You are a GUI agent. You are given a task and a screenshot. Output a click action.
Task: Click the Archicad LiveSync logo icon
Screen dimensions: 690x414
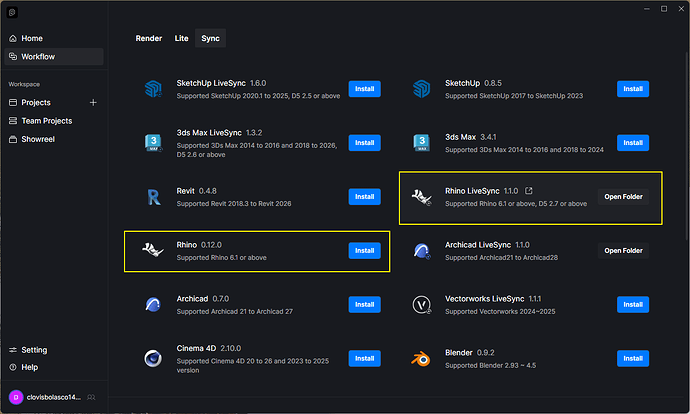point(422,251)
